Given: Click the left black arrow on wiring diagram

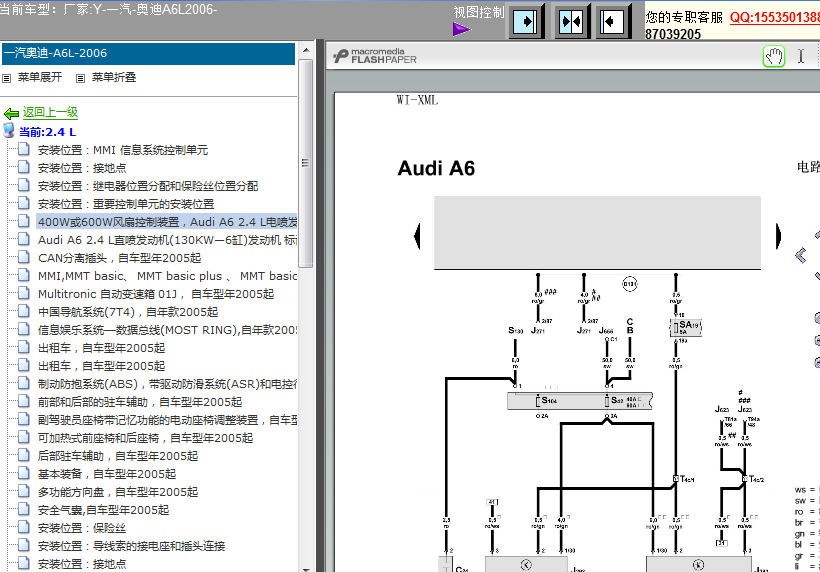Looking at the screenshot, I should (x=417, y=236).
